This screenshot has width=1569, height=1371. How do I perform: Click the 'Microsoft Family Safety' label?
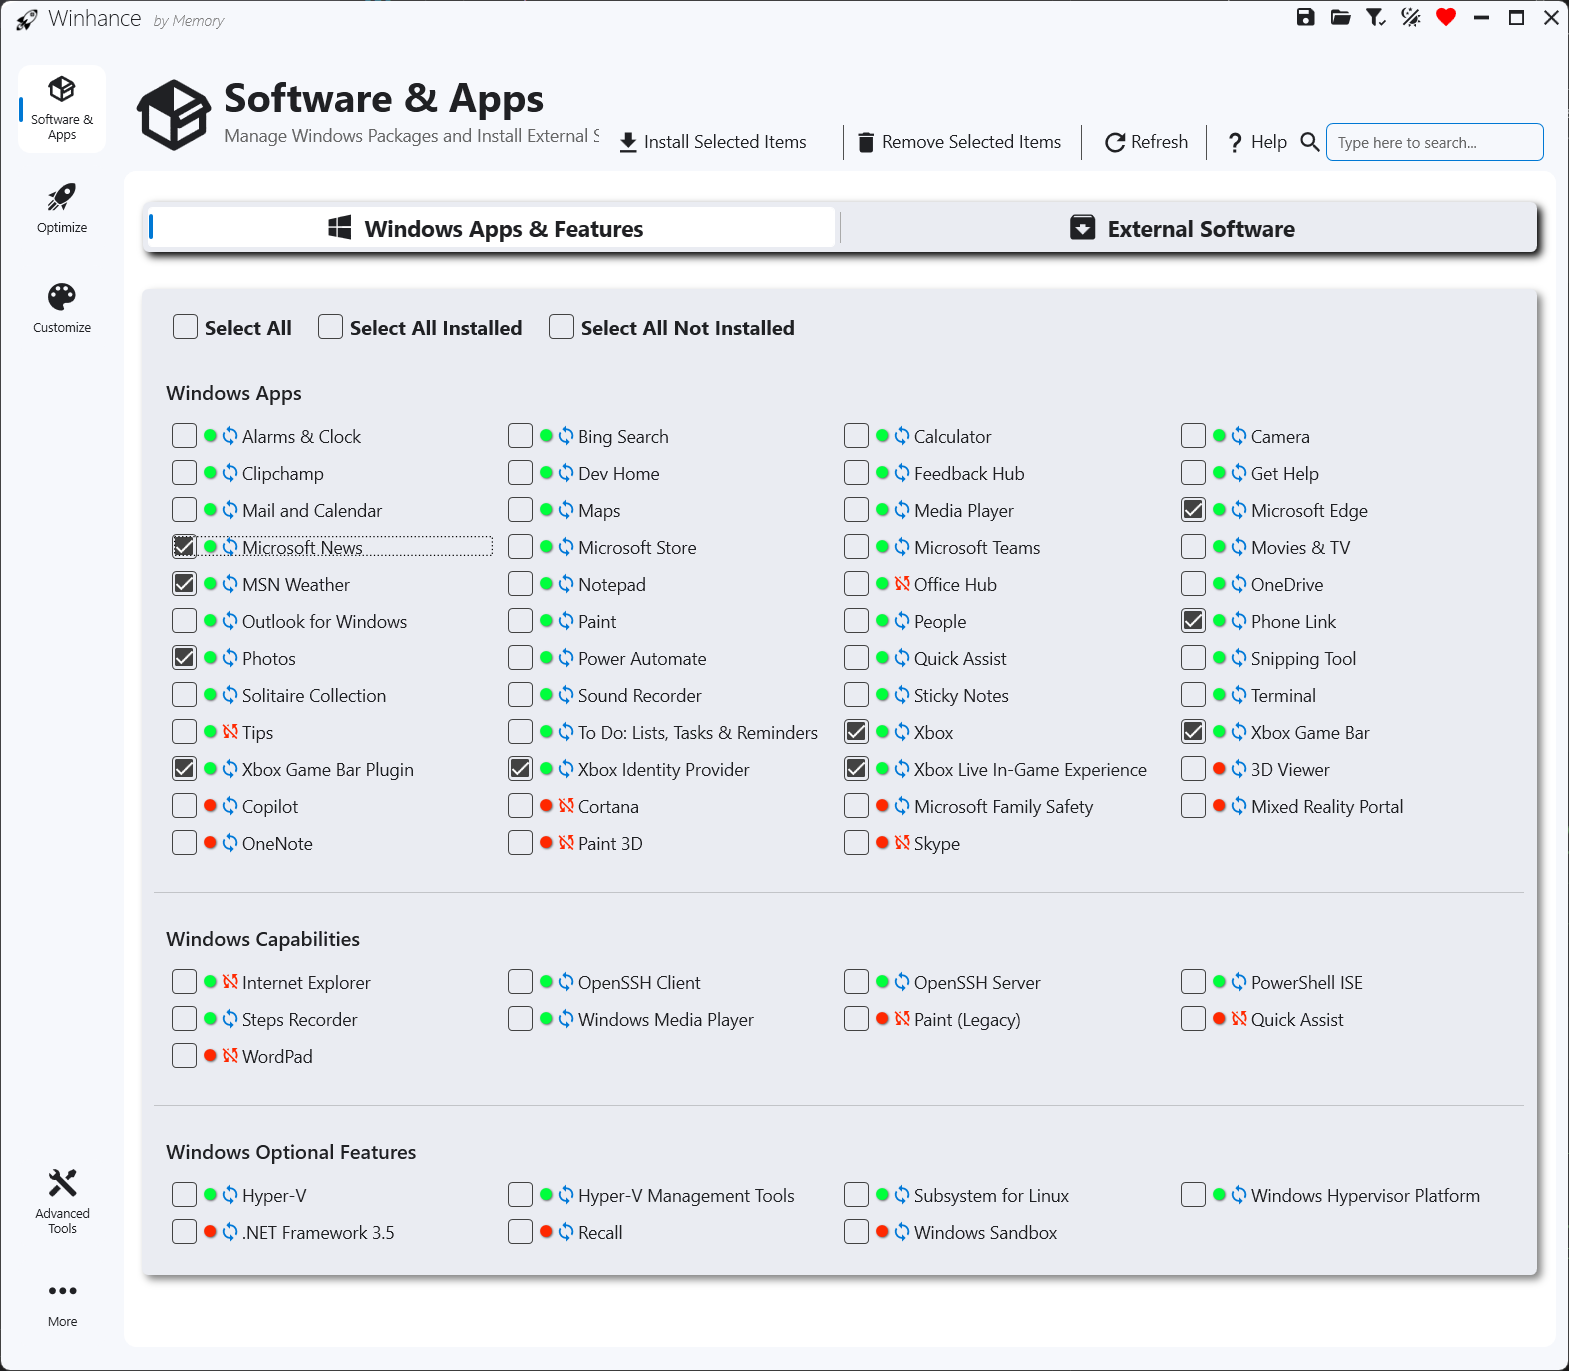coord(1003,806)
